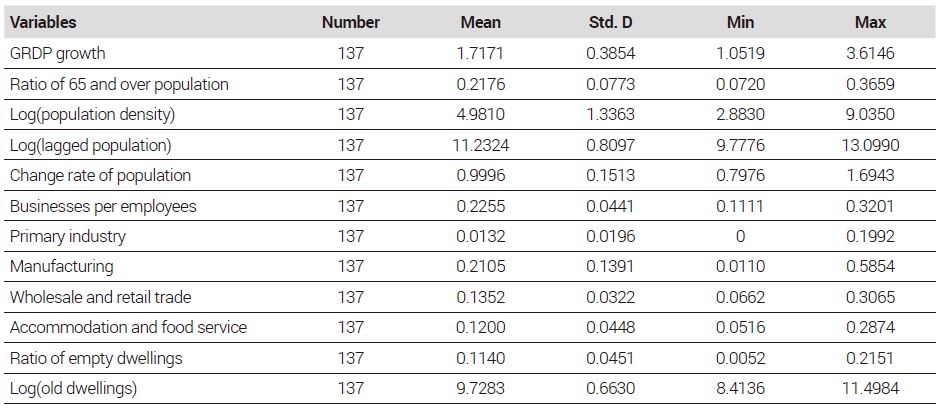The image size is (941, 409).
Task: Click Wholesale and retail trade label
Action: click(x=101, y=297)
